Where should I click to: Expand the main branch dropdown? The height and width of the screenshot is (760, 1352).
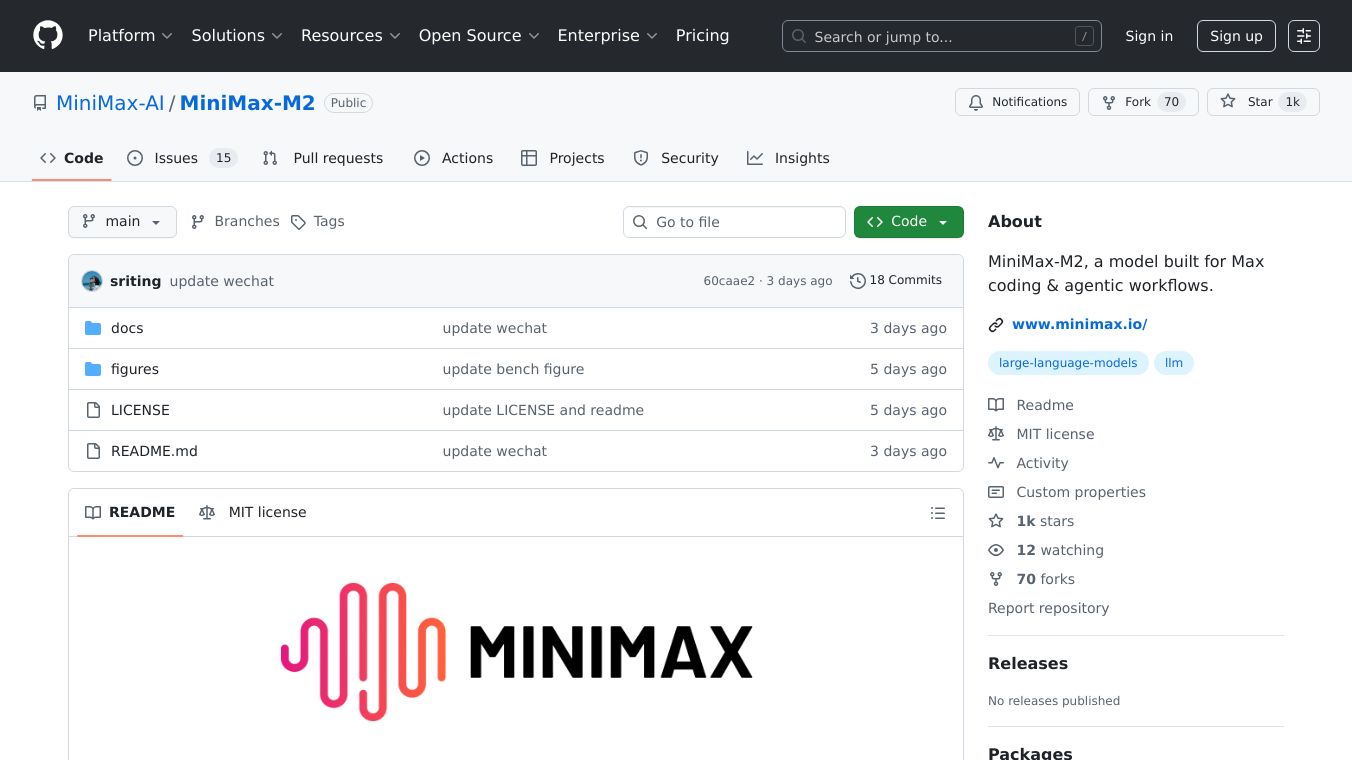coord(122,222)
